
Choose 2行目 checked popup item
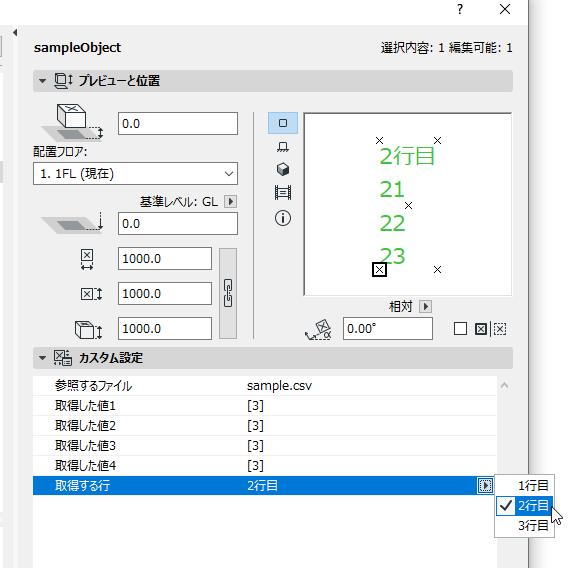524,505
